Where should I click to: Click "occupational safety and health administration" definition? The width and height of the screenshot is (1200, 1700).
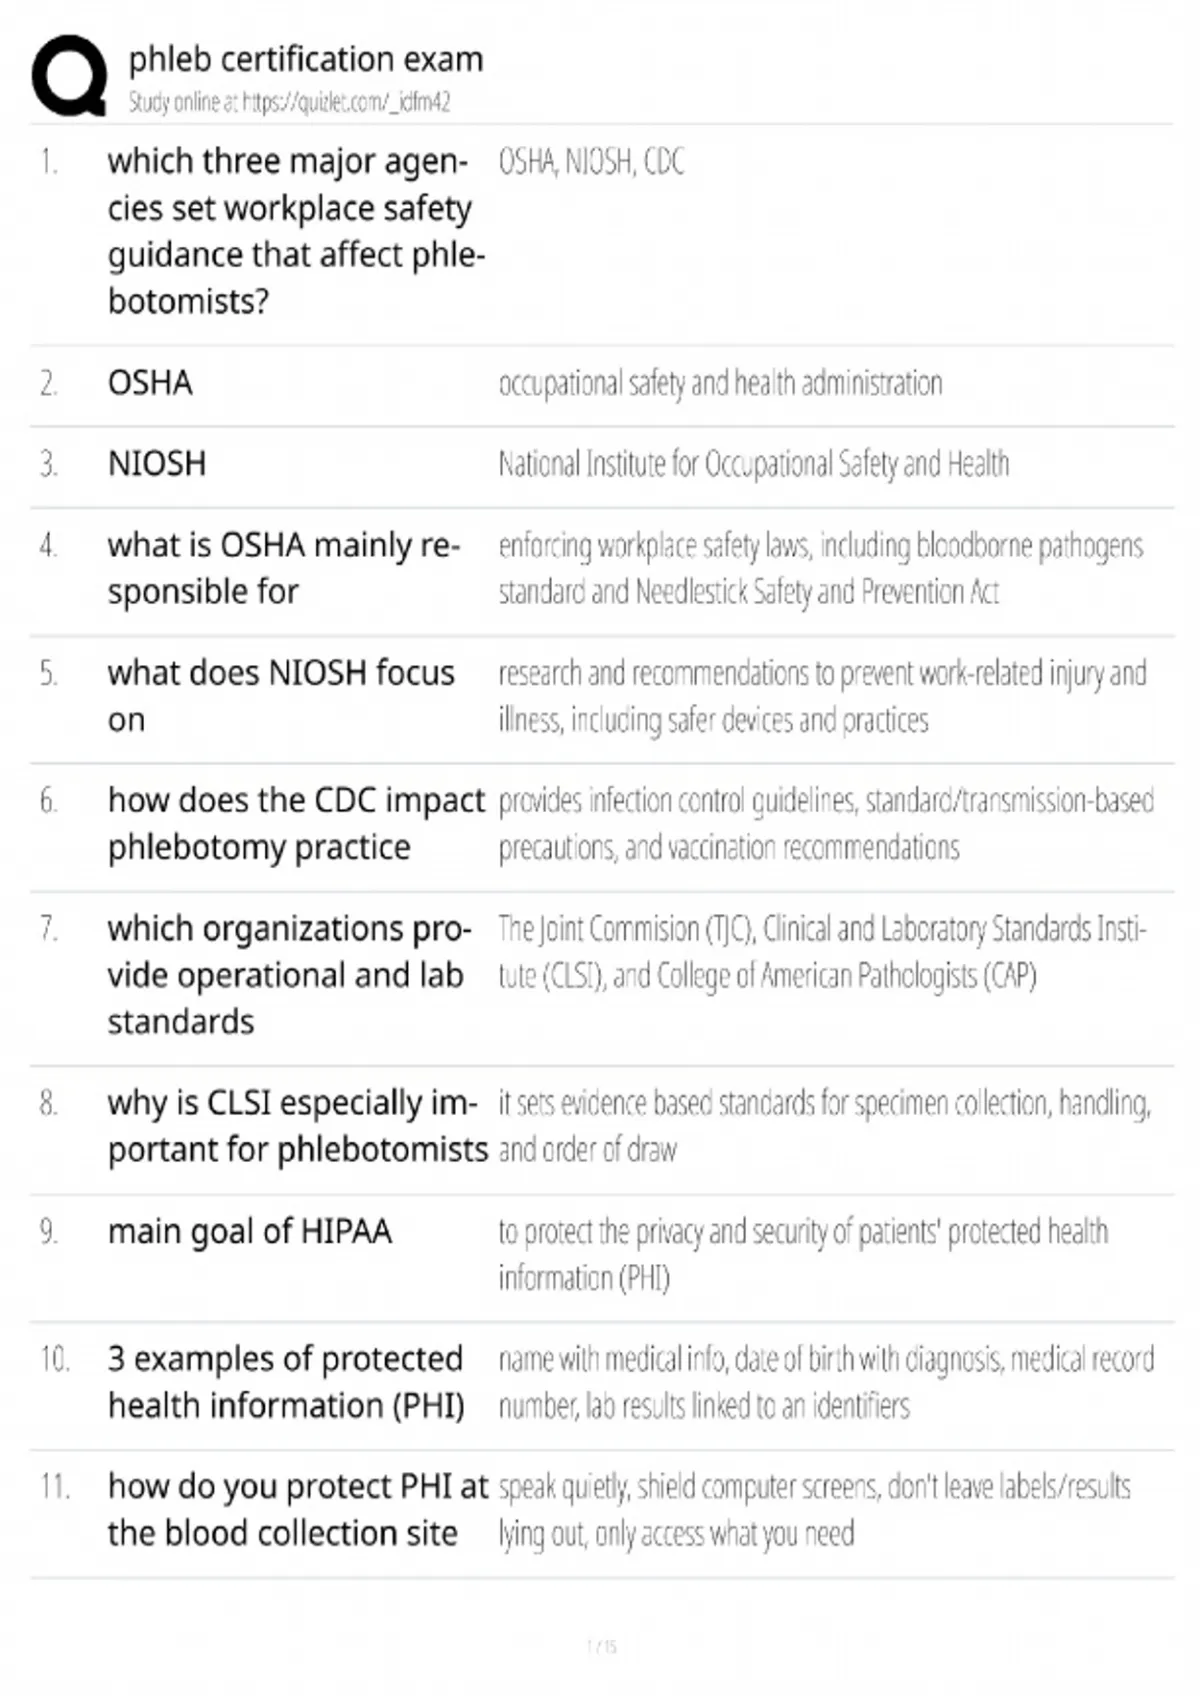720,383
